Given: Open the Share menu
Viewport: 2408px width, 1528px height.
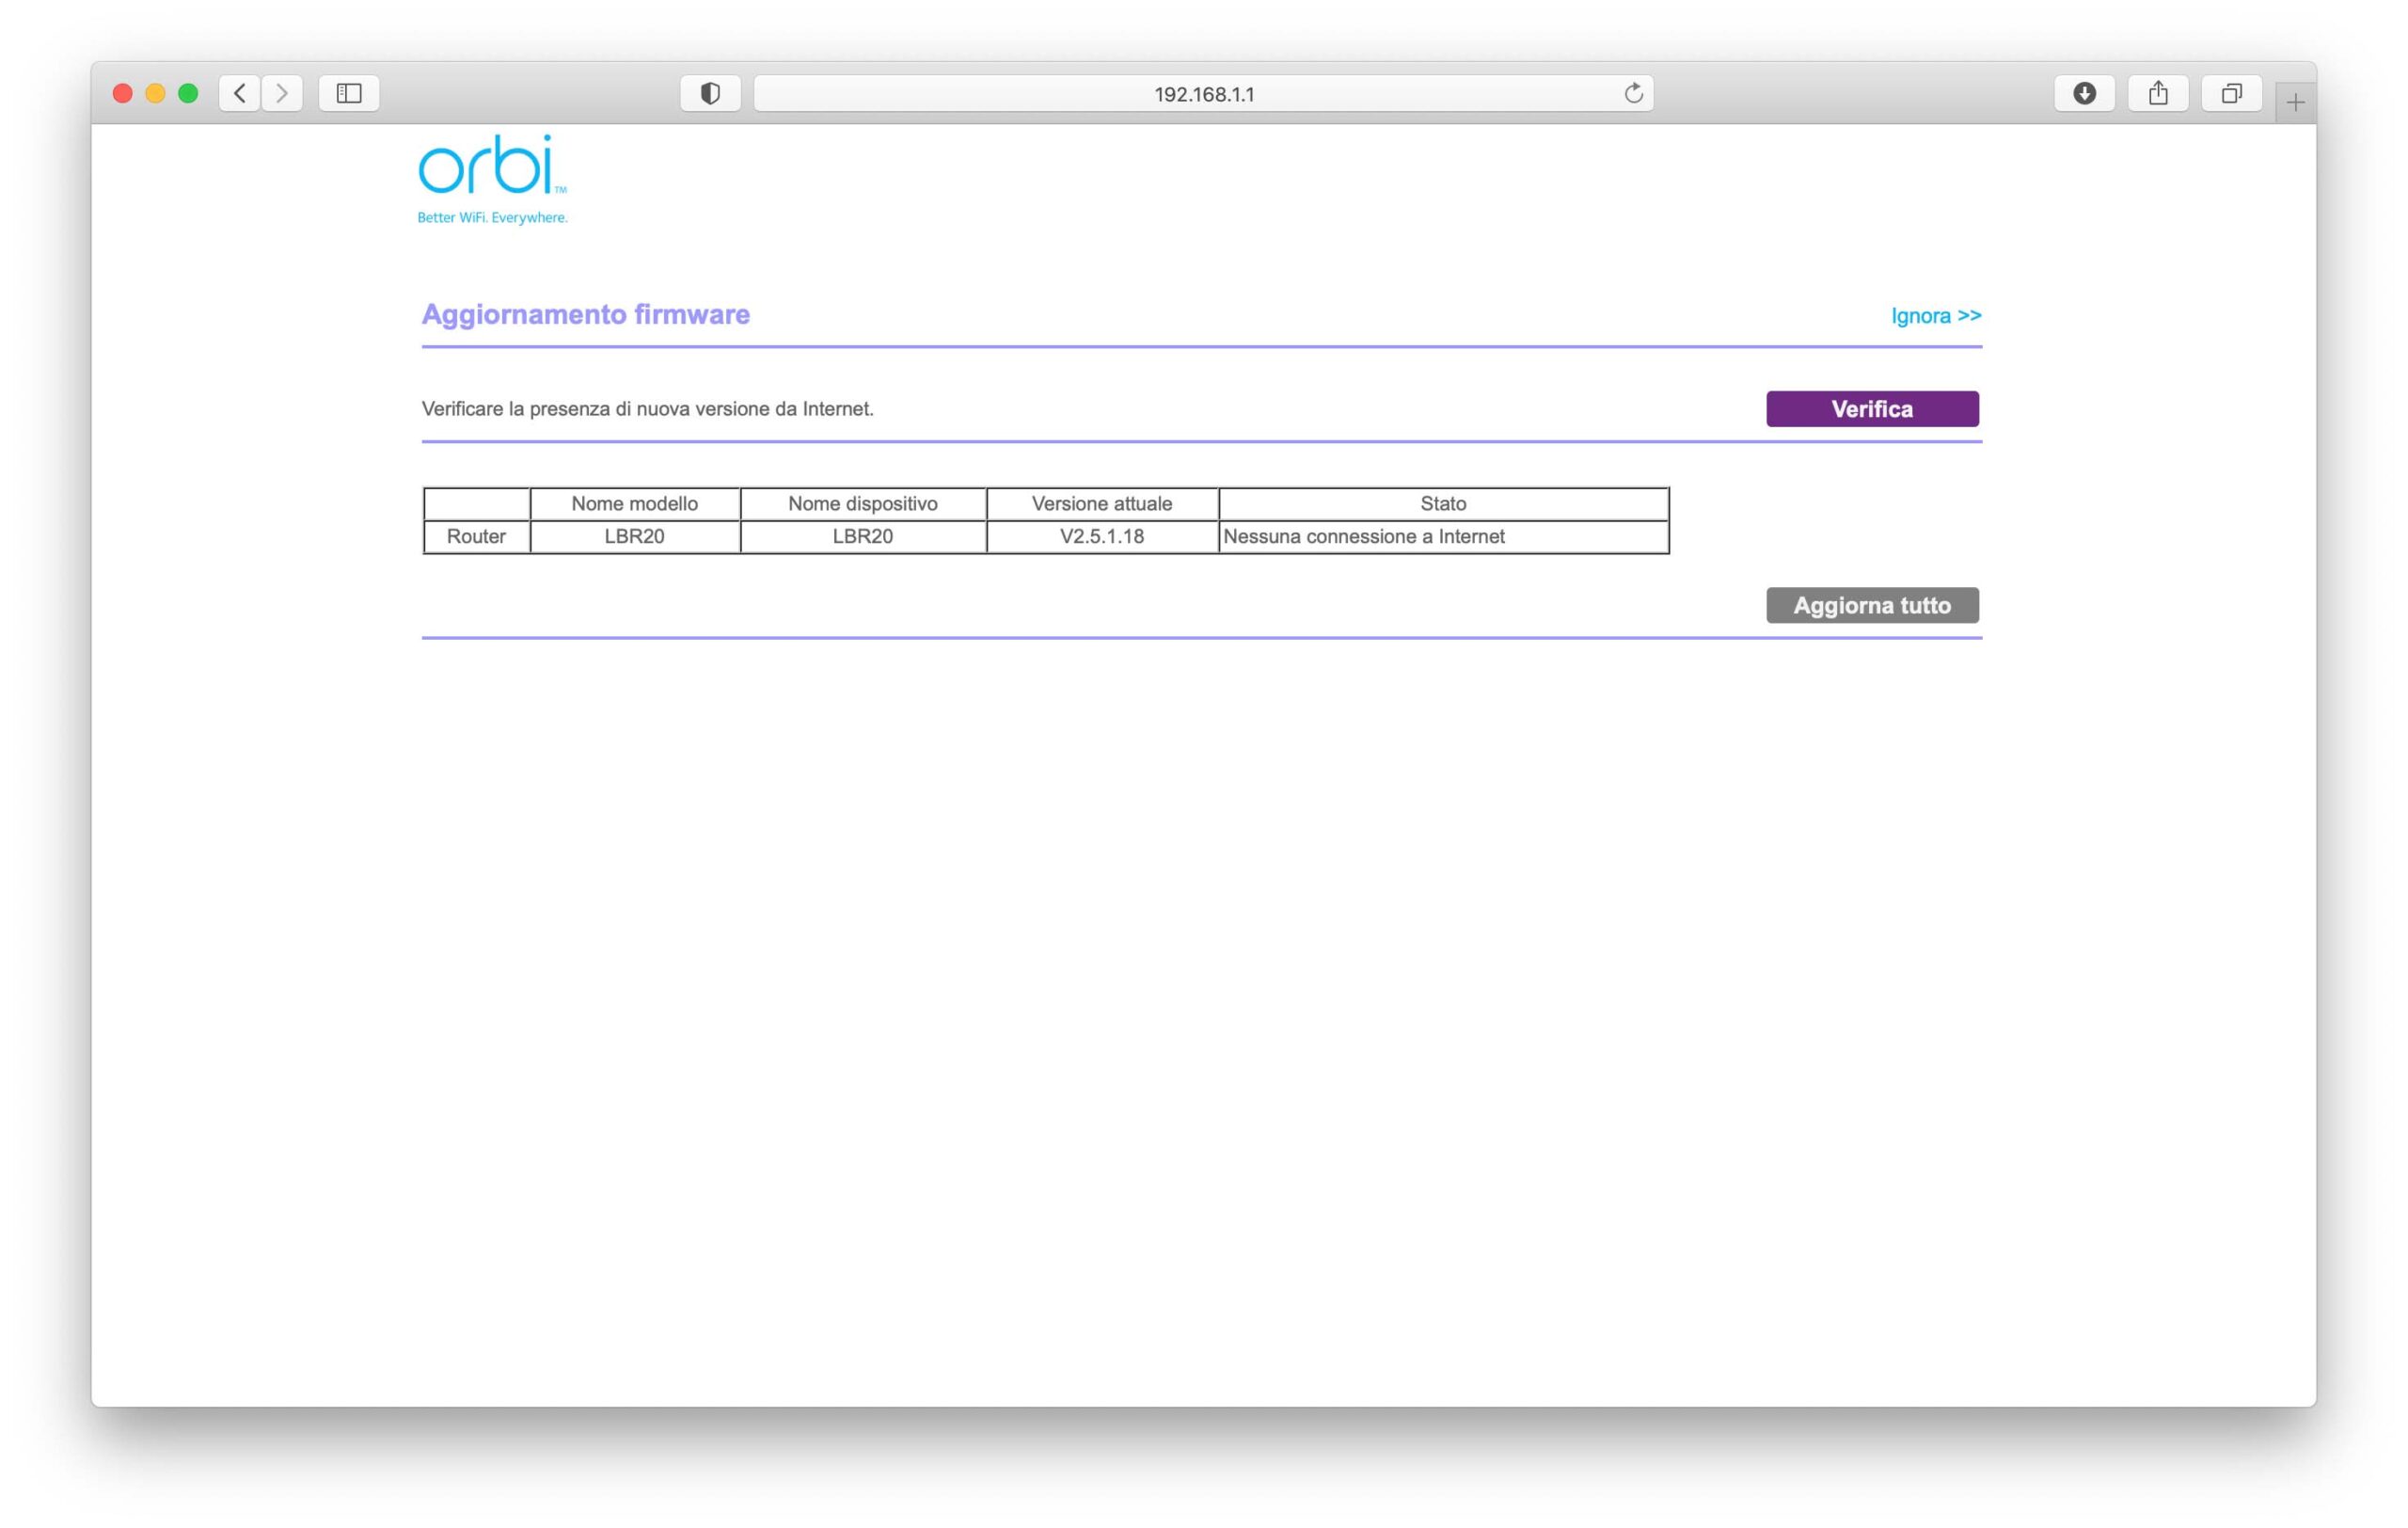Looking at the screenshot, I should (2158, 93).
